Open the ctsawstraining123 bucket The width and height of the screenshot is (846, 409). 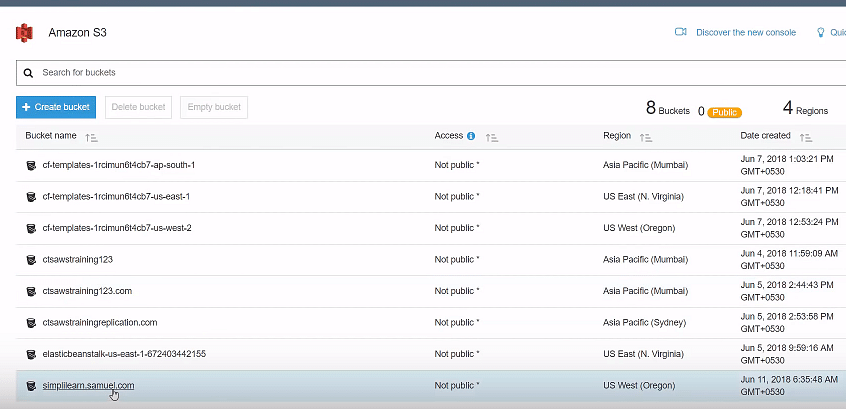[x=78, y=260]
